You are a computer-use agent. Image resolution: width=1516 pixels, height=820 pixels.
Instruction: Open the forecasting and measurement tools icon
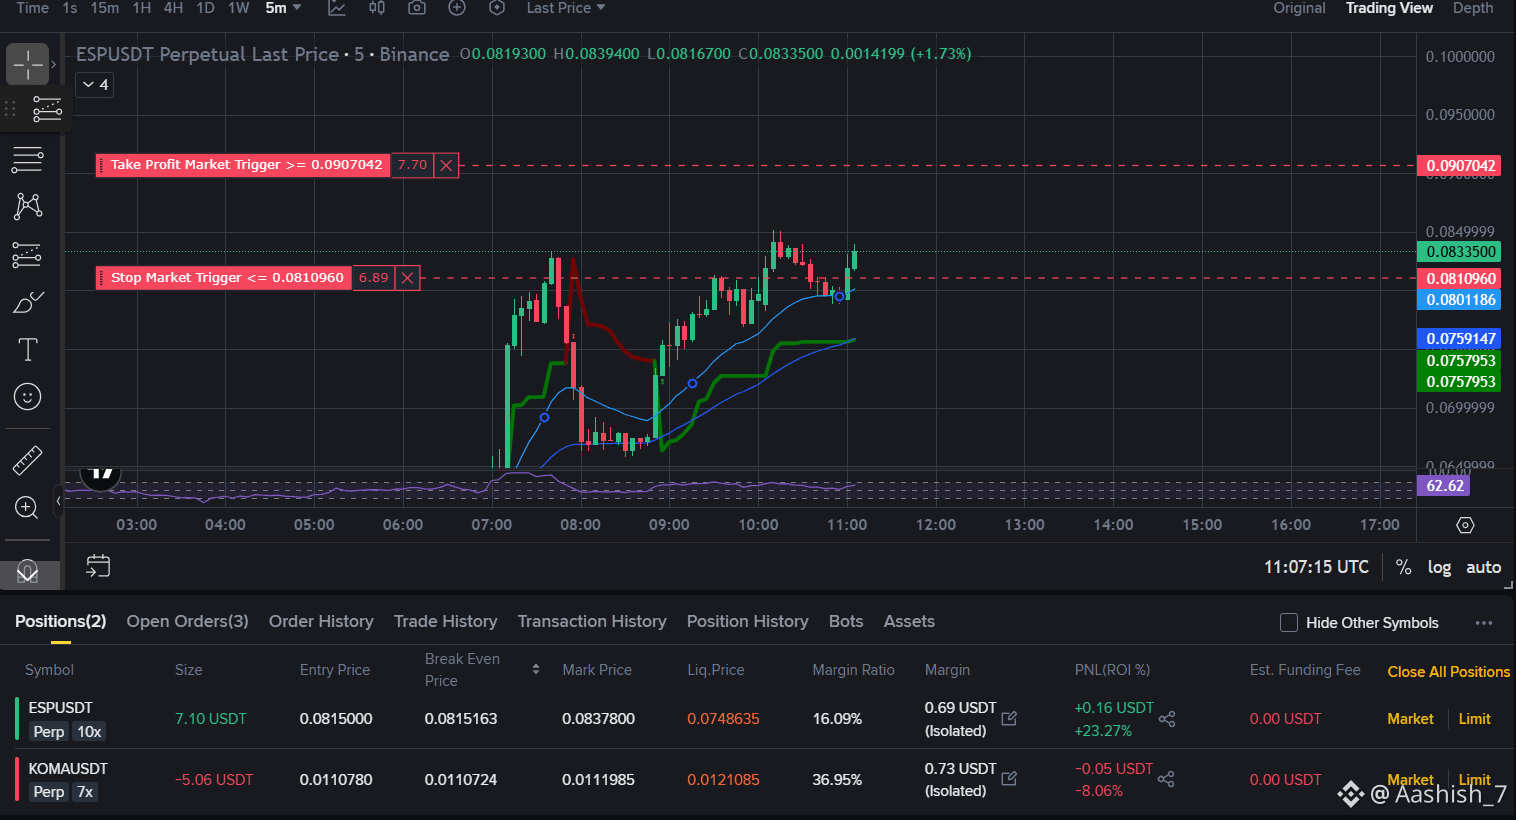28,255
